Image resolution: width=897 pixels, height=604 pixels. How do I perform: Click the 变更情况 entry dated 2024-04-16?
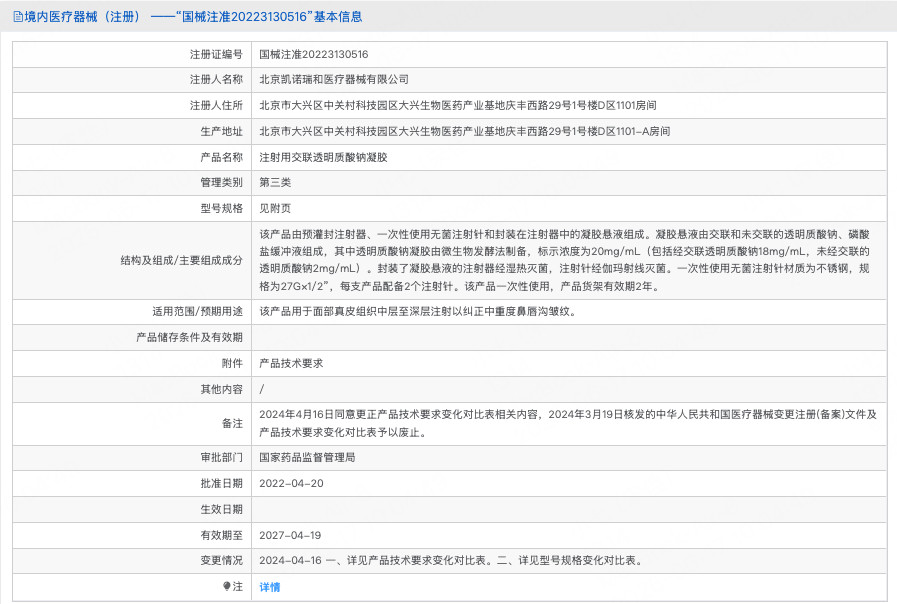click(451, 561)
